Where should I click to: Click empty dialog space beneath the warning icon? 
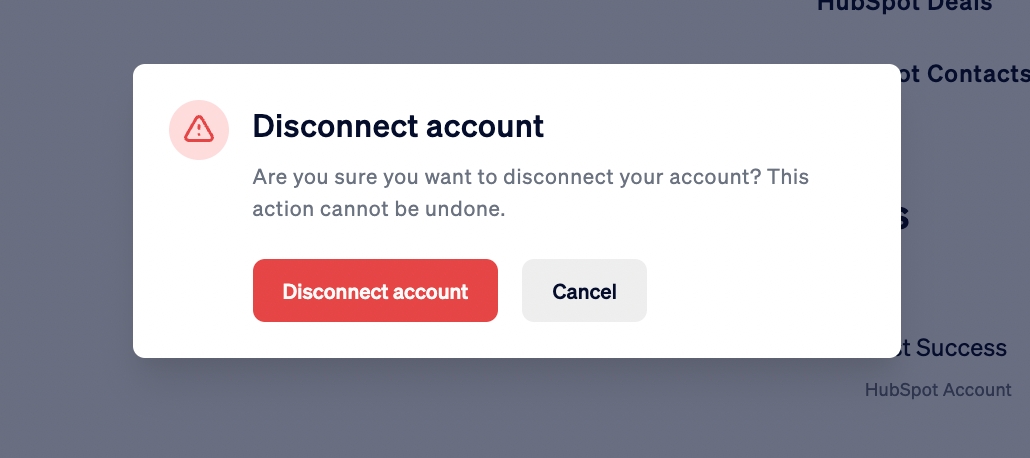(199, 250)
